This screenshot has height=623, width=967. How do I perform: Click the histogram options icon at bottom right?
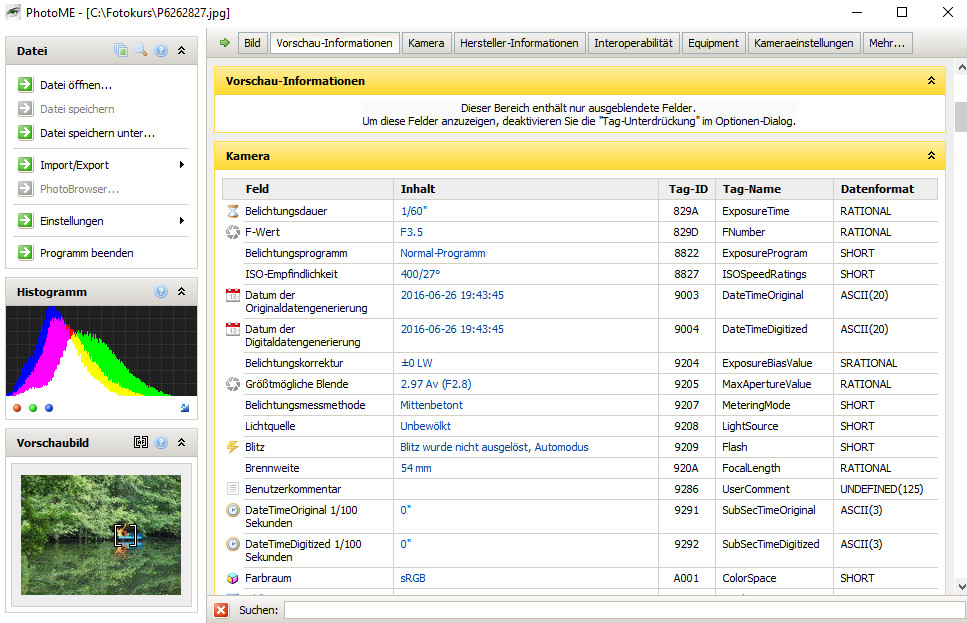pos(184,408)
